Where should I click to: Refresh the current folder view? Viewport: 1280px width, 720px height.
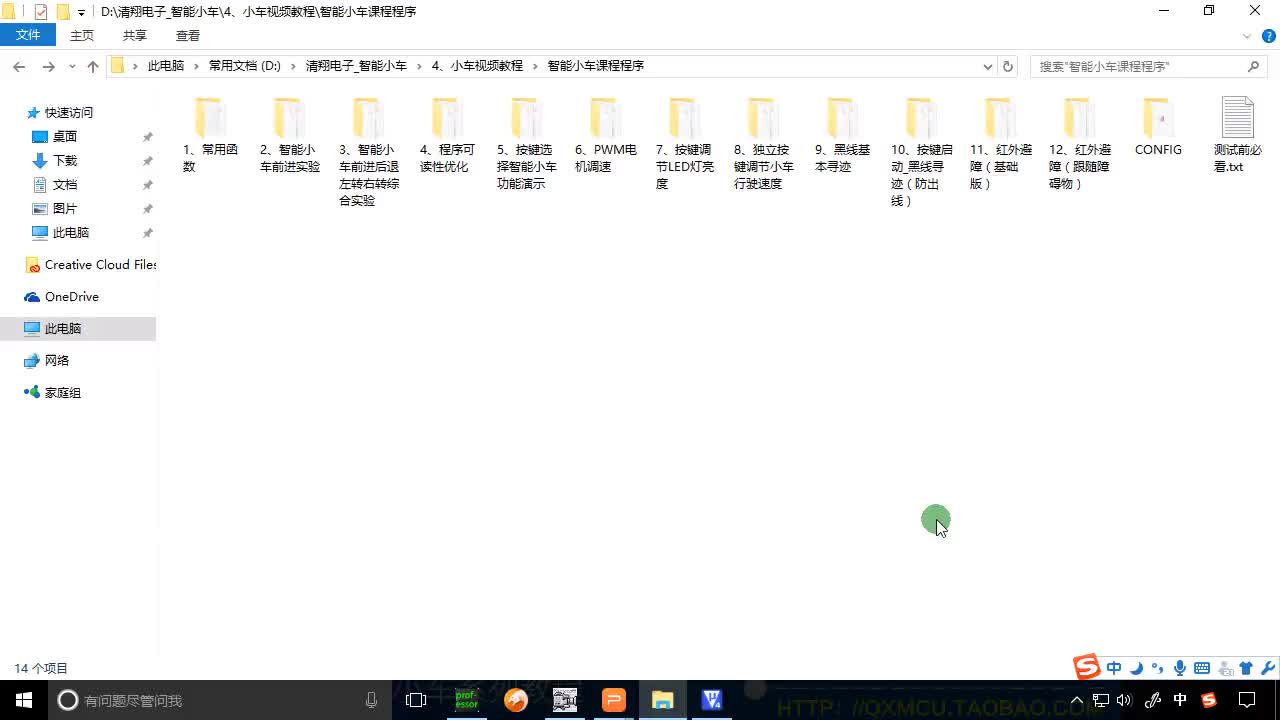click(1008, 66)
